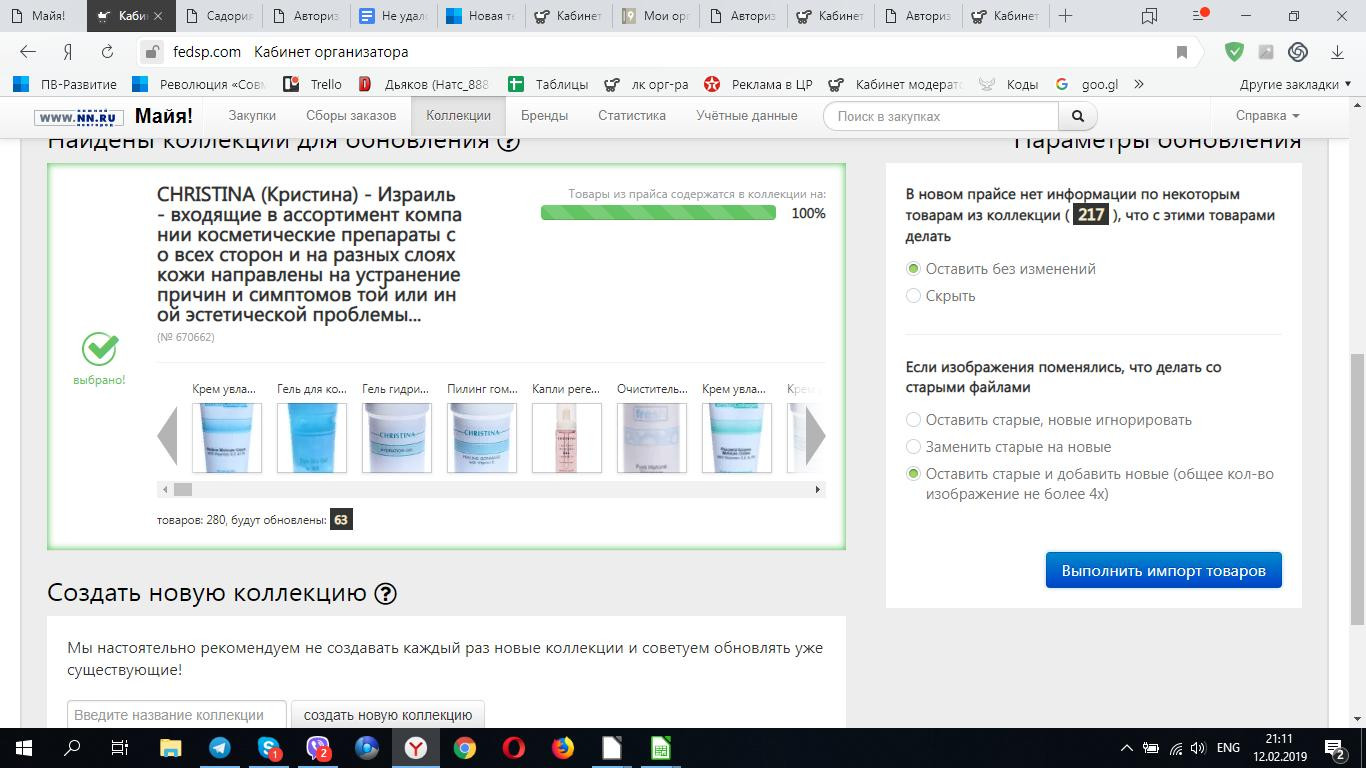Open Viber from the taskbar
Image resolution: width=1366 pixels, height=768 pixels.
[x=318, y=748]
